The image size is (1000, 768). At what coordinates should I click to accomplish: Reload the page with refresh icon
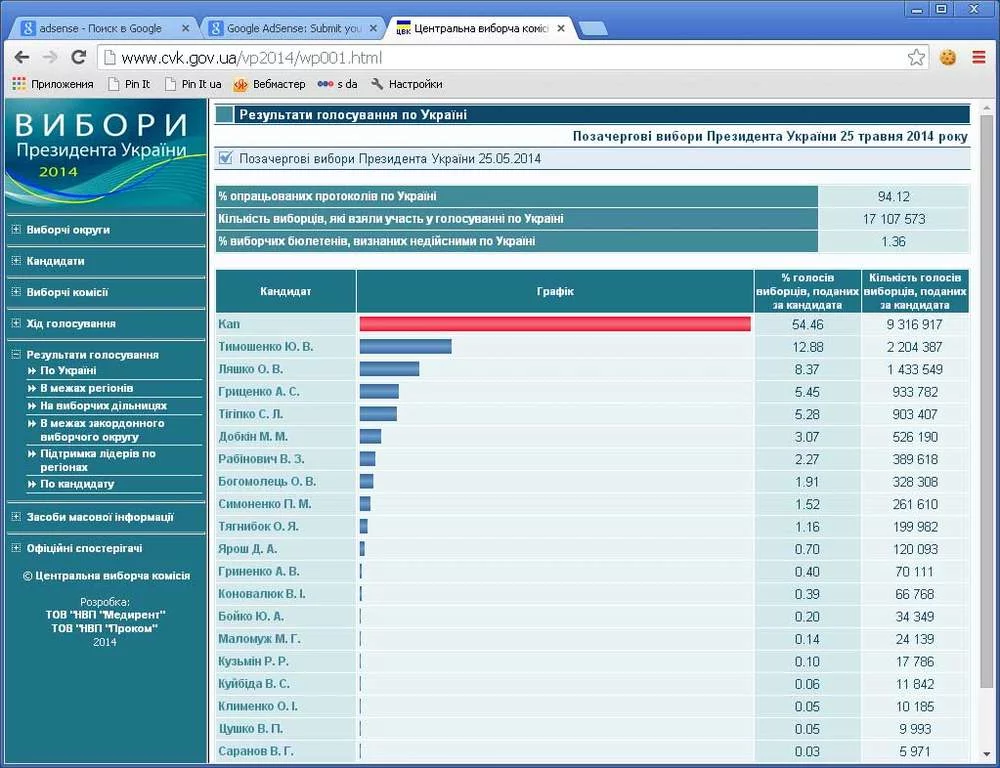(x=78, y=57)
